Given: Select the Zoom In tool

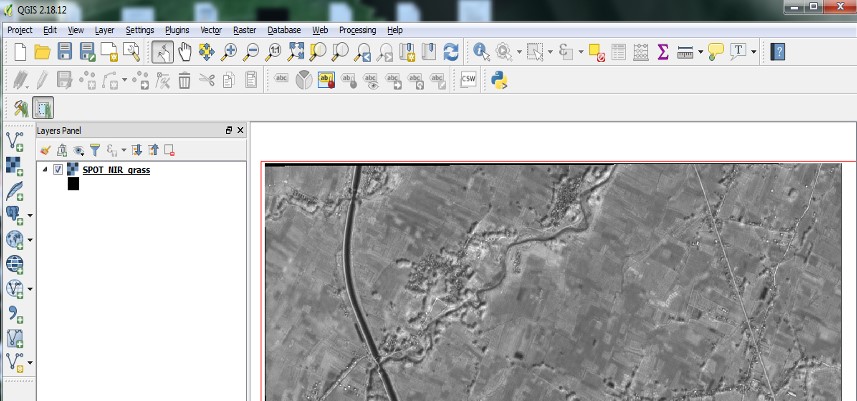Looking at the screenshot, I should [229, 52].
